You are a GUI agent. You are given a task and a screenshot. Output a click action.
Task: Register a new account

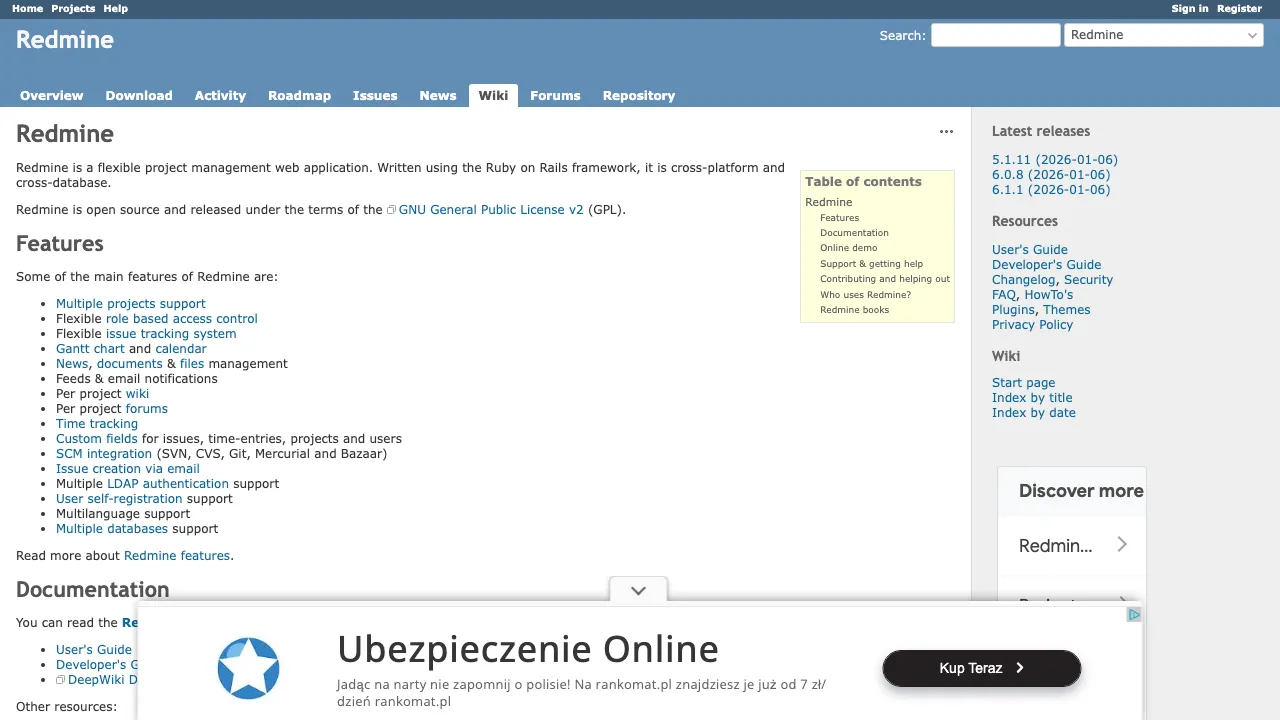[x=1239, y=8]
